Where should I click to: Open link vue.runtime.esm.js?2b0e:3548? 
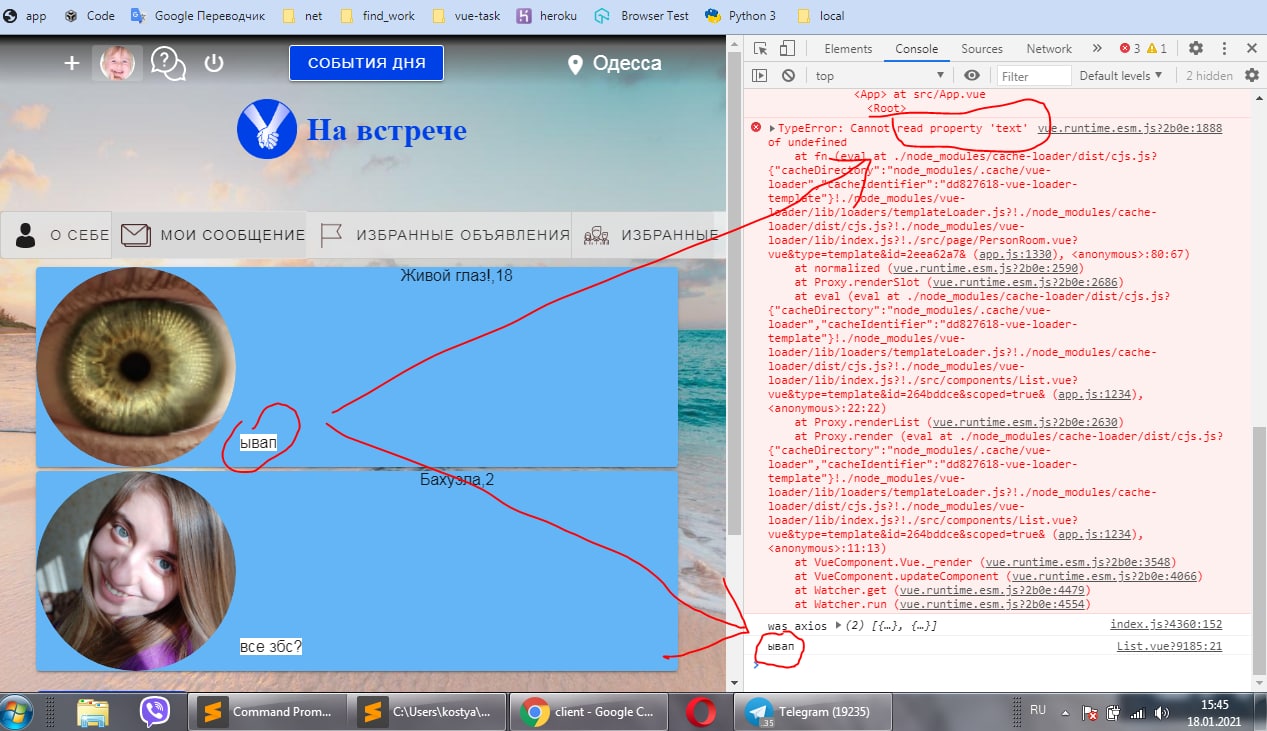(x=1080, y=562)
